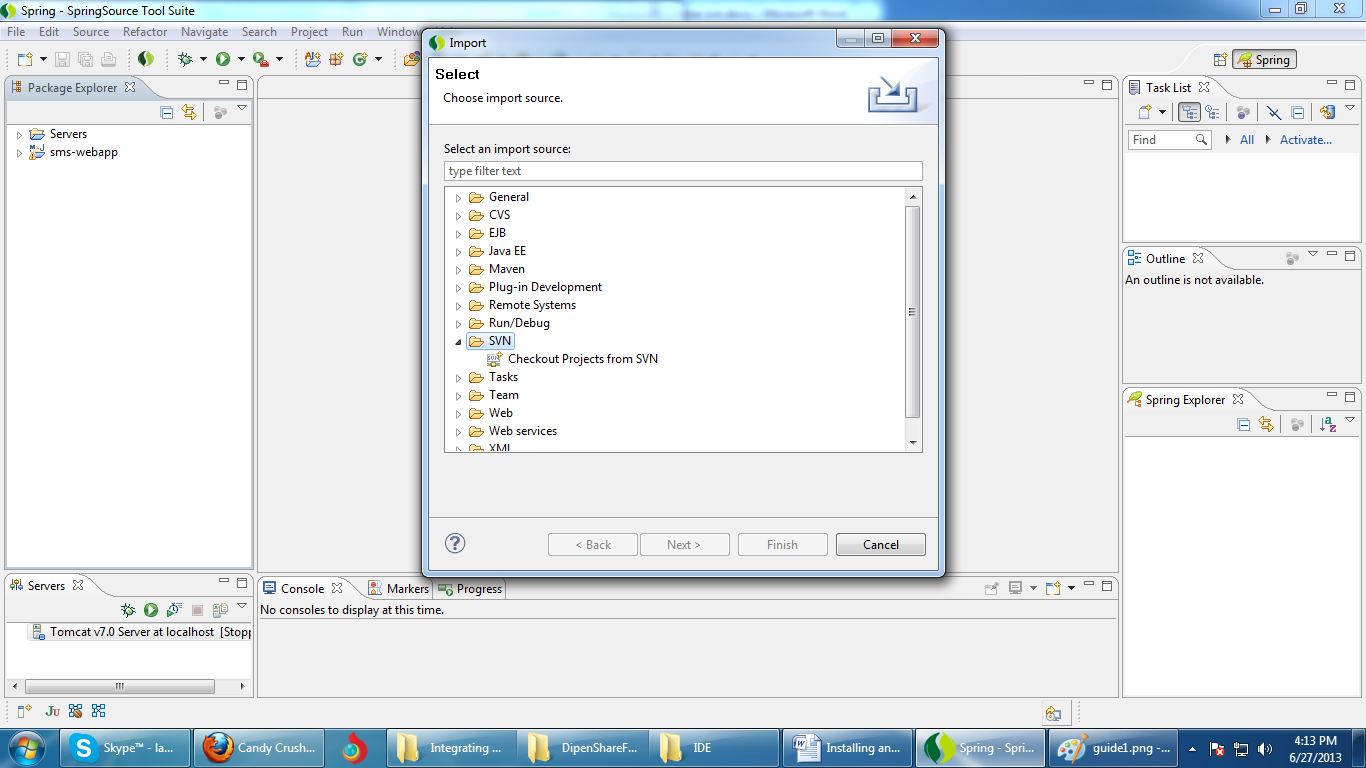The width and height of the screenshot is (1366, 768).
Task: Click the New Java Package toolbar icon
Action: [336, 59]
